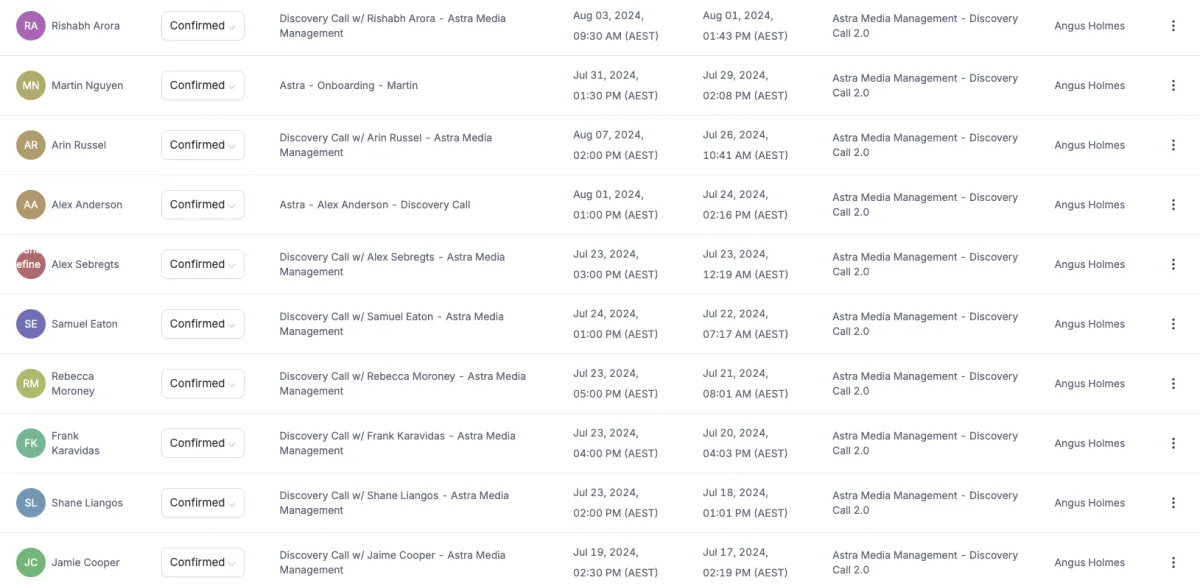Change the status dropdown for Samuel Eaton

203,324
